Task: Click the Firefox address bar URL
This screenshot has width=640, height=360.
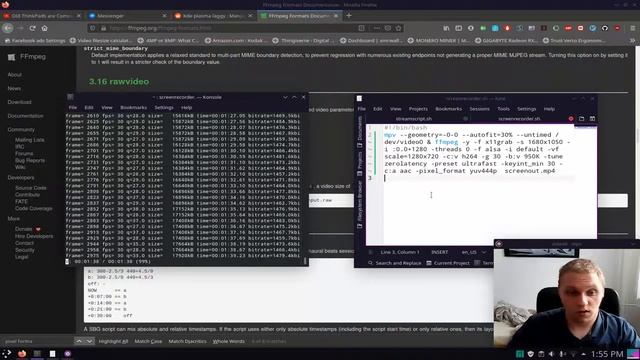Action: pos(169,28)
